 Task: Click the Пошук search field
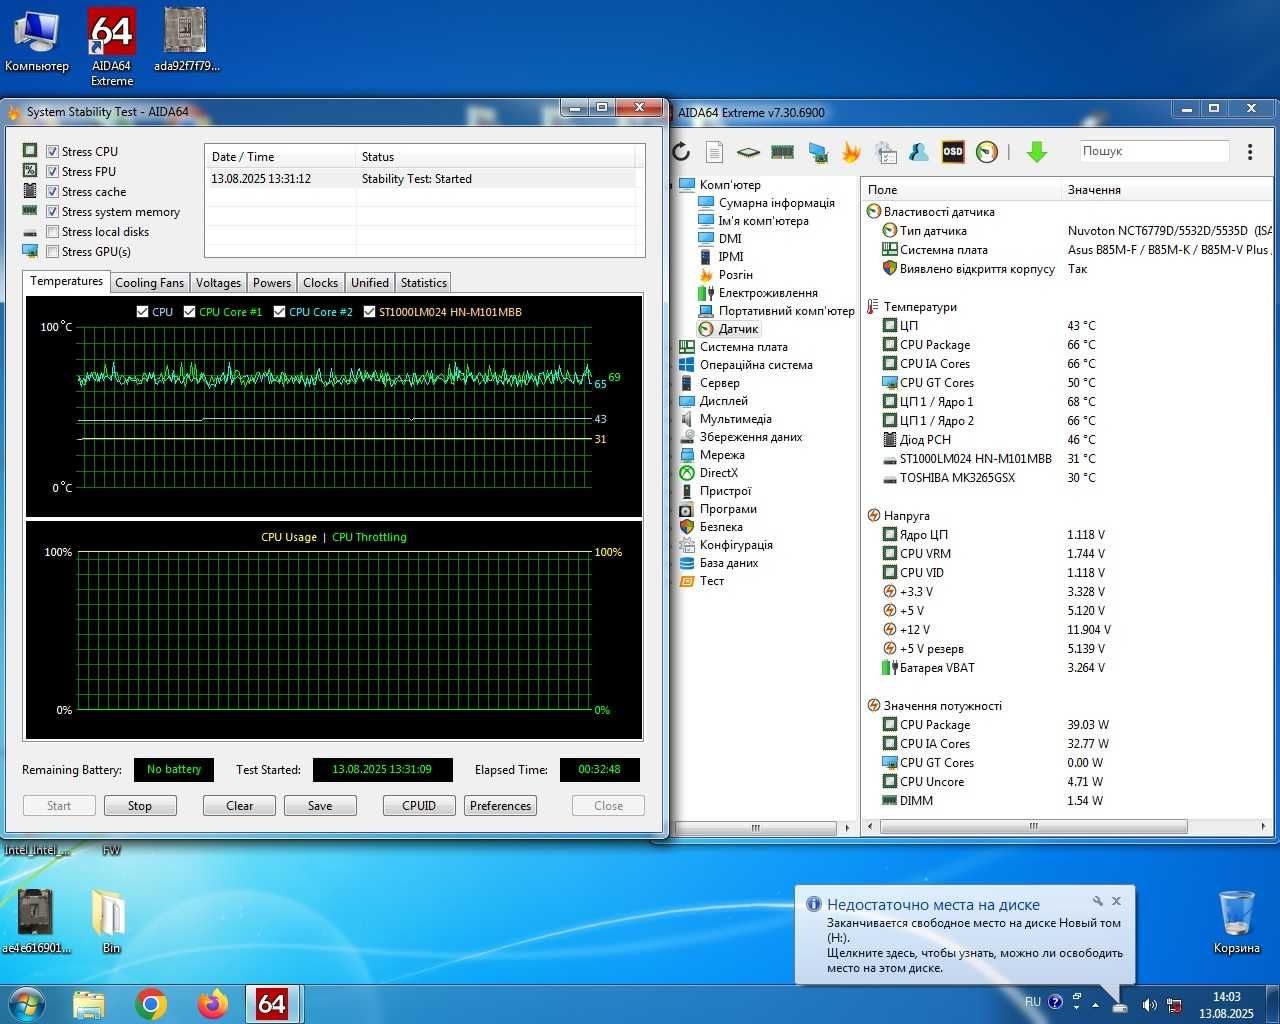pos(1153,151)
